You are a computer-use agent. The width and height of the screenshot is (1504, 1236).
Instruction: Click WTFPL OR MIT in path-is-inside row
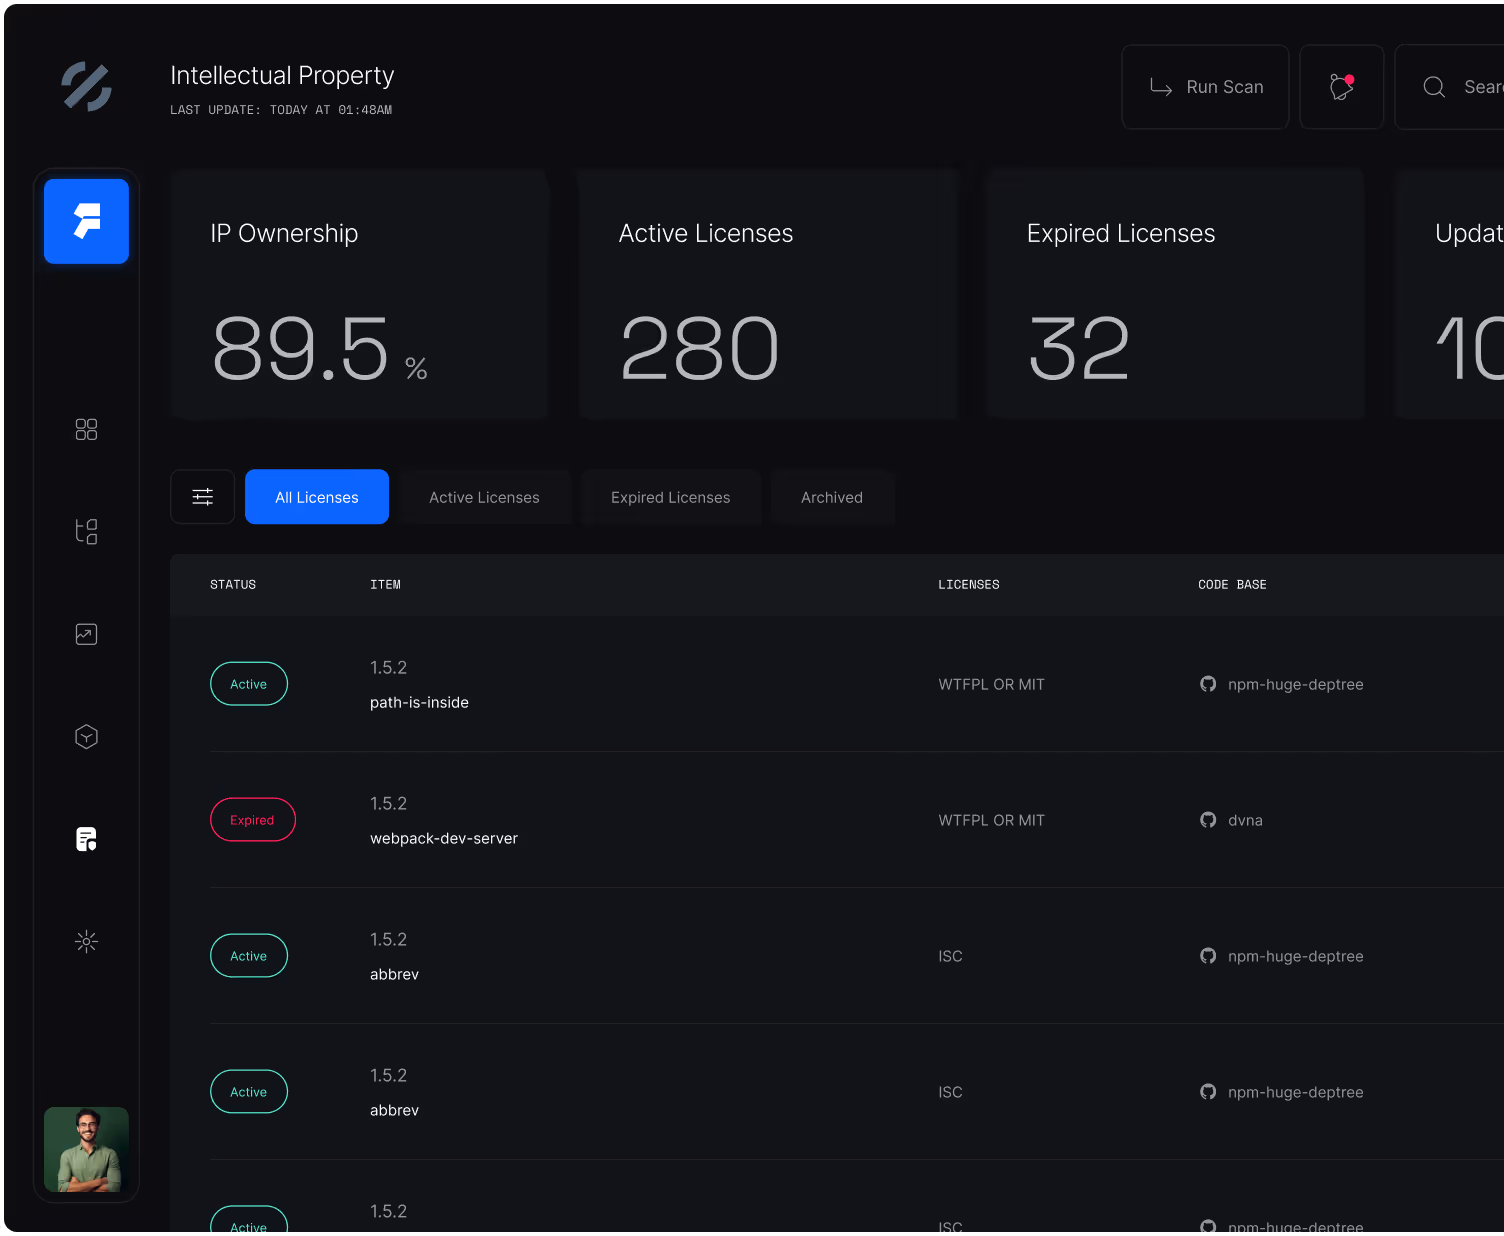pos(991,685)
